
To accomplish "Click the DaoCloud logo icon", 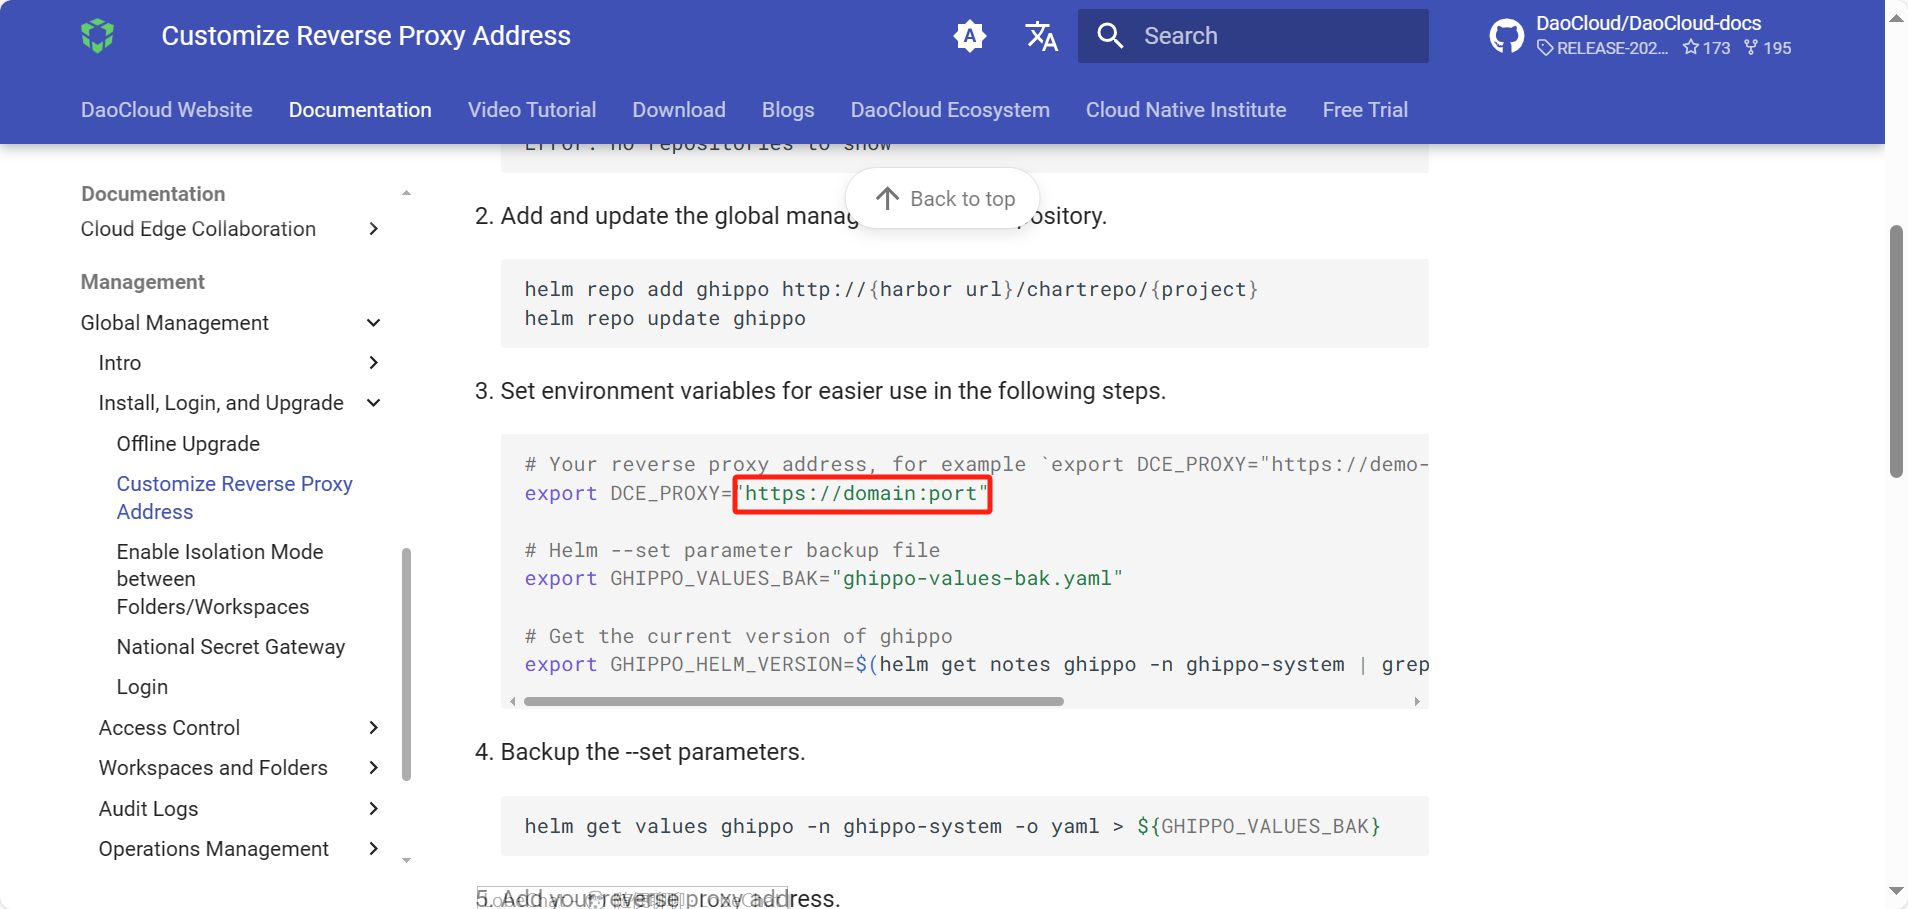I will tap(98, 36).
